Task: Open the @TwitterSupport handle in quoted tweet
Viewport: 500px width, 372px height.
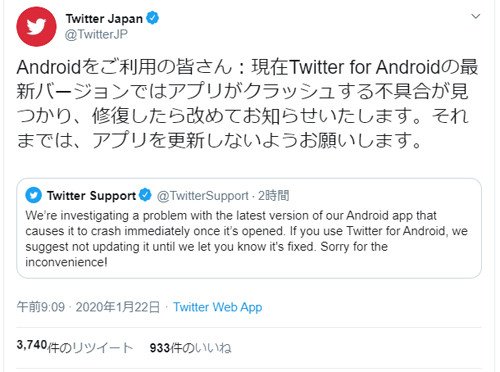Action: (x=203, y=196)
